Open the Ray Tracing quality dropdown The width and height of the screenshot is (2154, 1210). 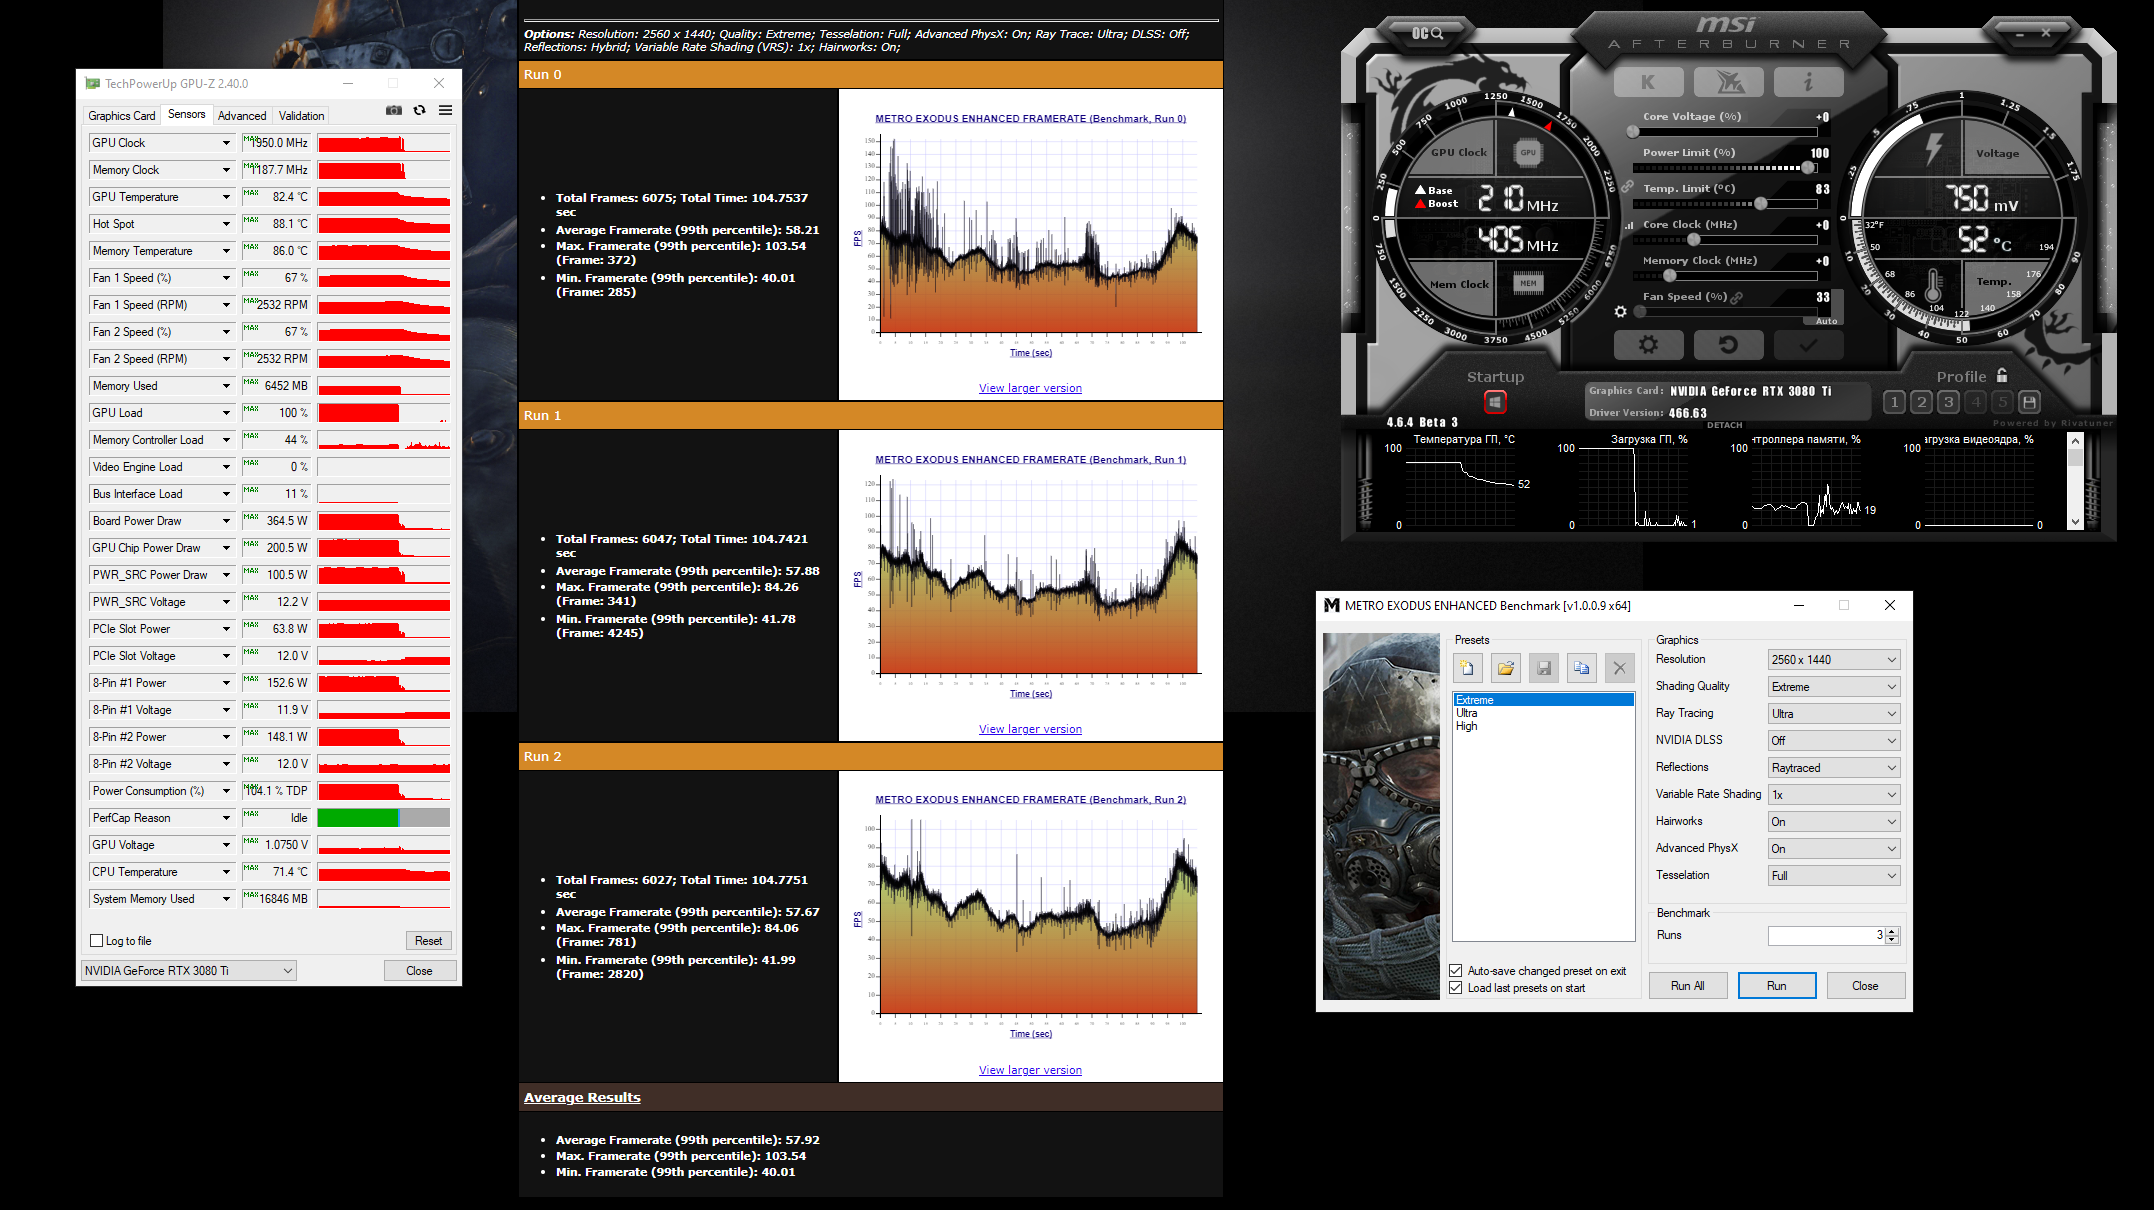(1833, 714)
